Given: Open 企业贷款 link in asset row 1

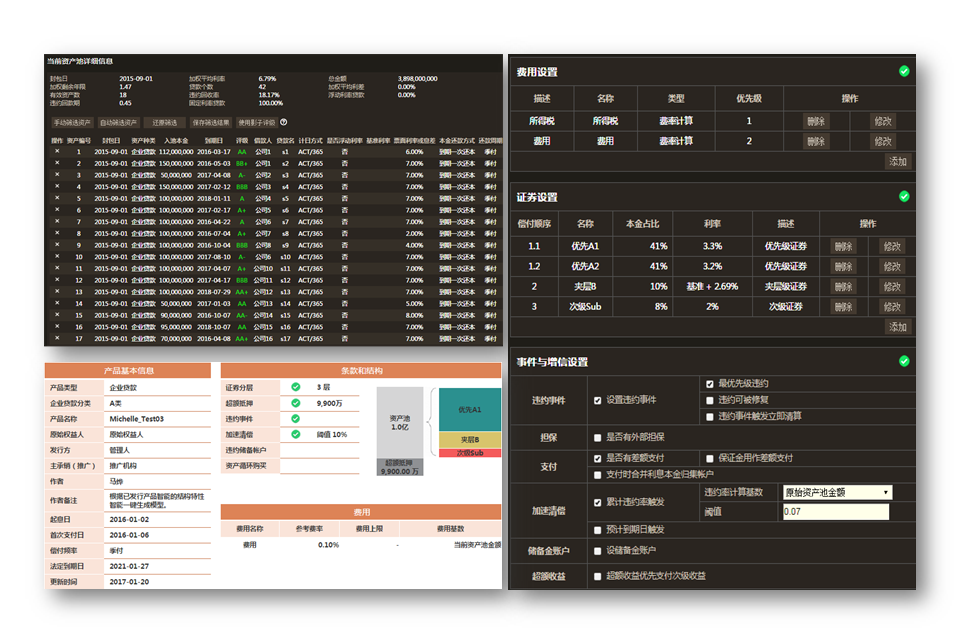Looking at the screenshot, I should [143, 152].
